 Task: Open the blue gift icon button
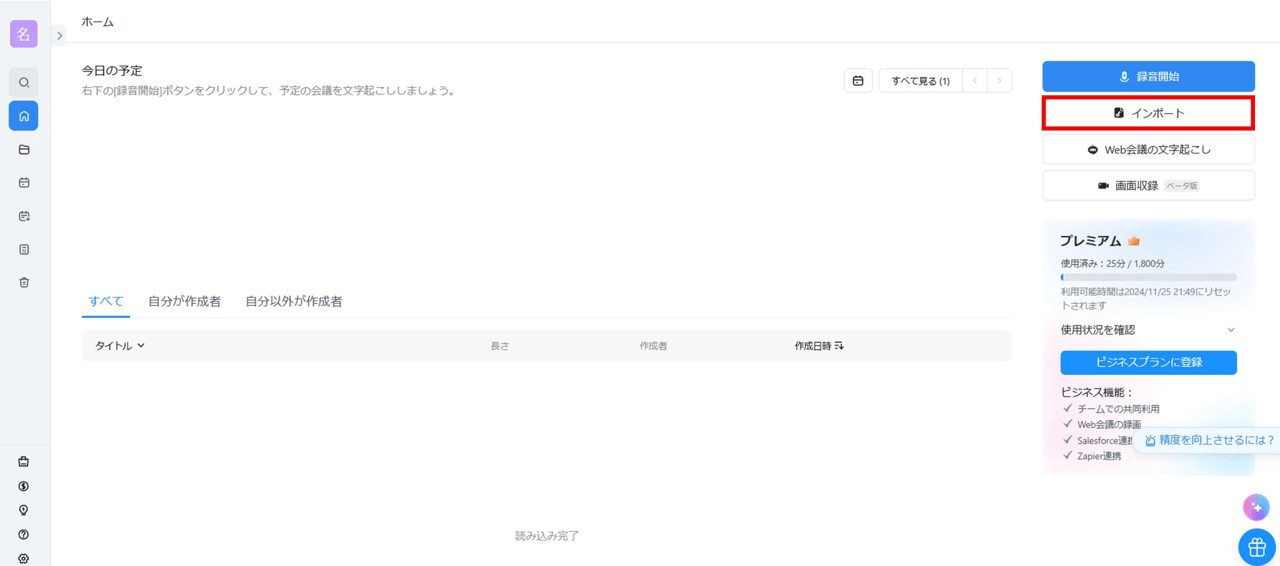click(x=1257, y=547)
